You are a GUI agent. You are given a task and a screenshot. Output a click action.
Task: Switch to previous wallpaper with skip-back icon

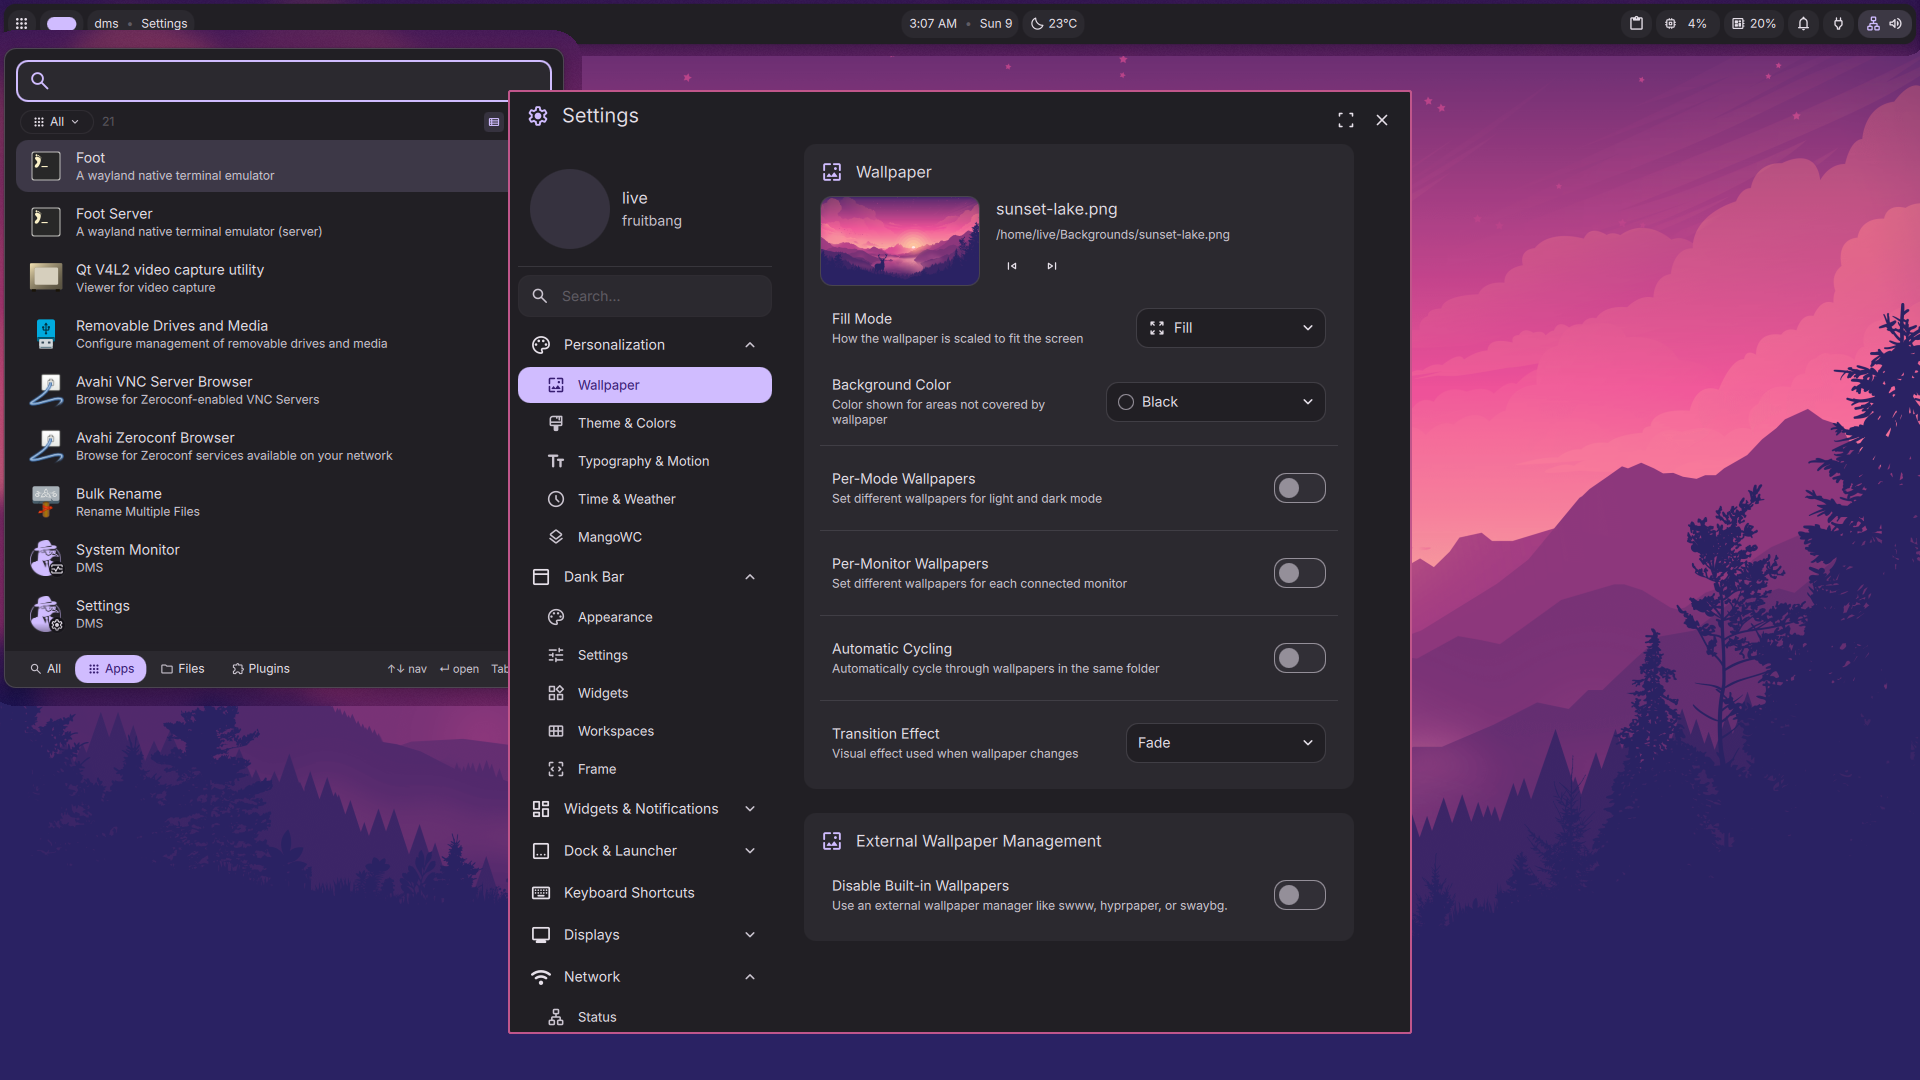tap(1012, 266)
